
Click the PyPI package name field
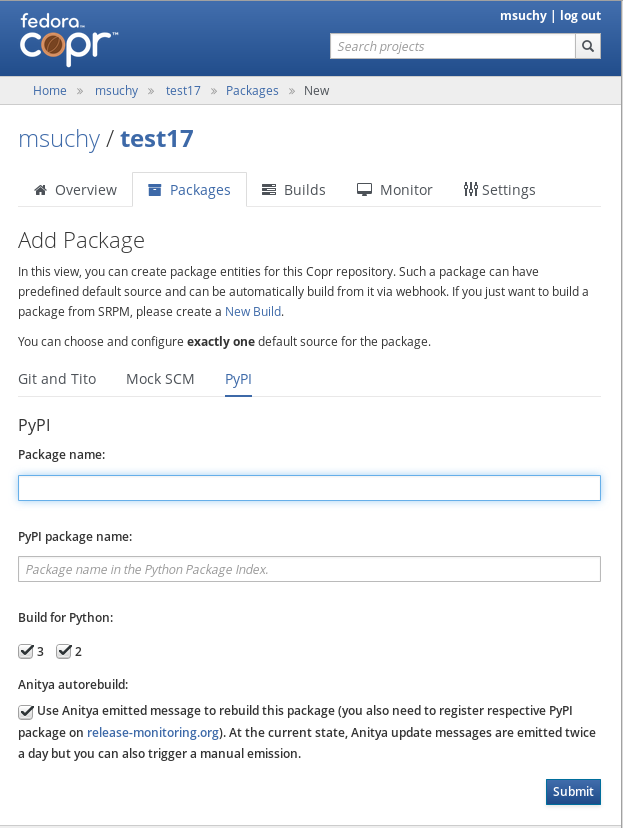(309, 568)
